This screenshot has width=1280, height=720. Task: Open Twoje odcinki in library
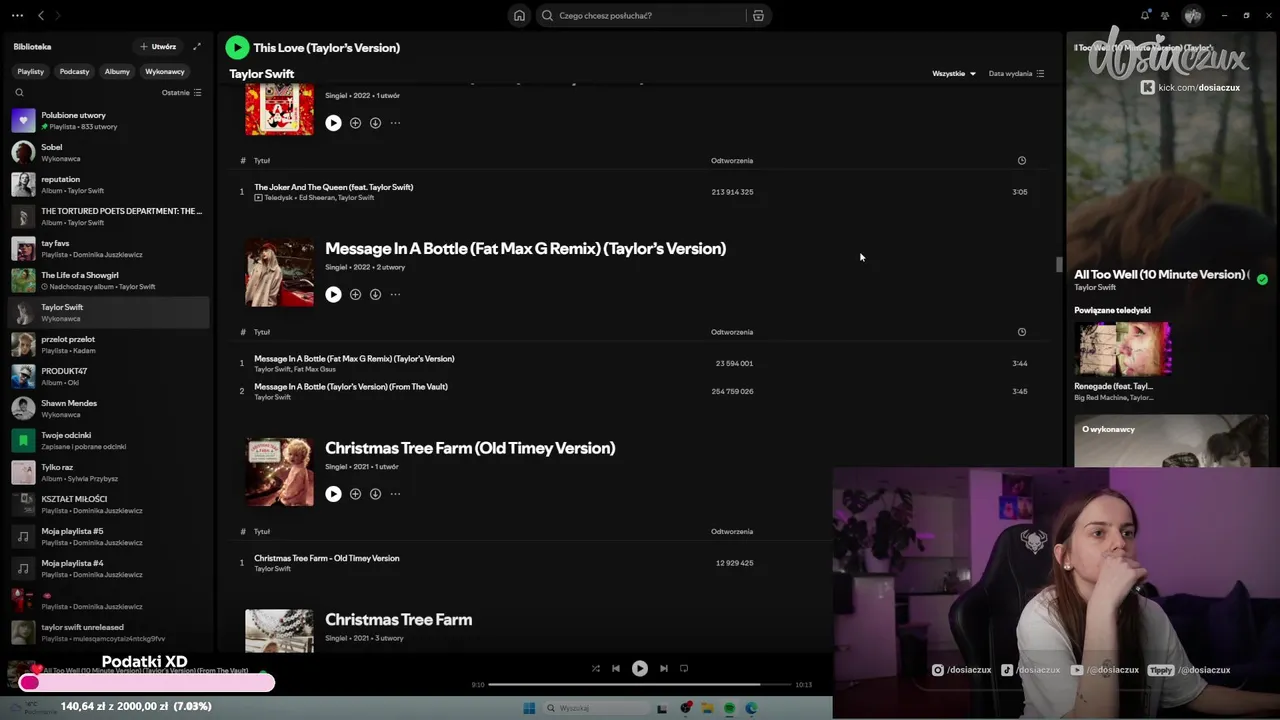point(108,440)
